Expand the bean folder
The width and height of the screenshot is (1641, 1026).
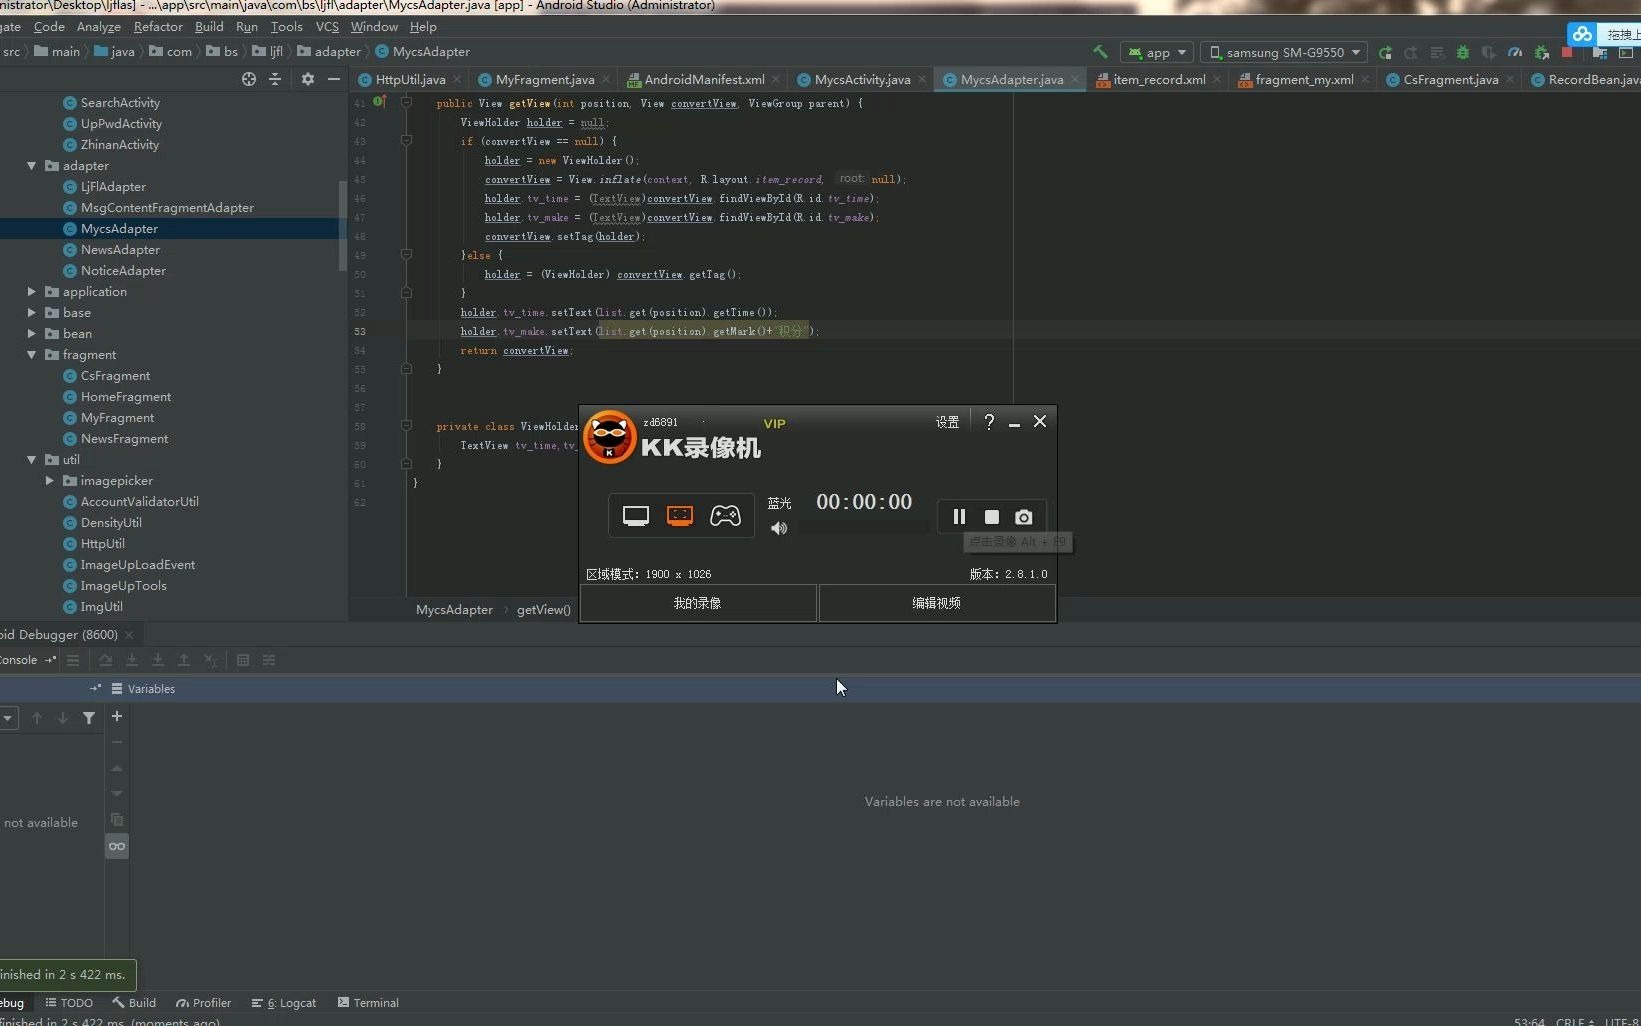pyautogui.click(x=32, y=334)
